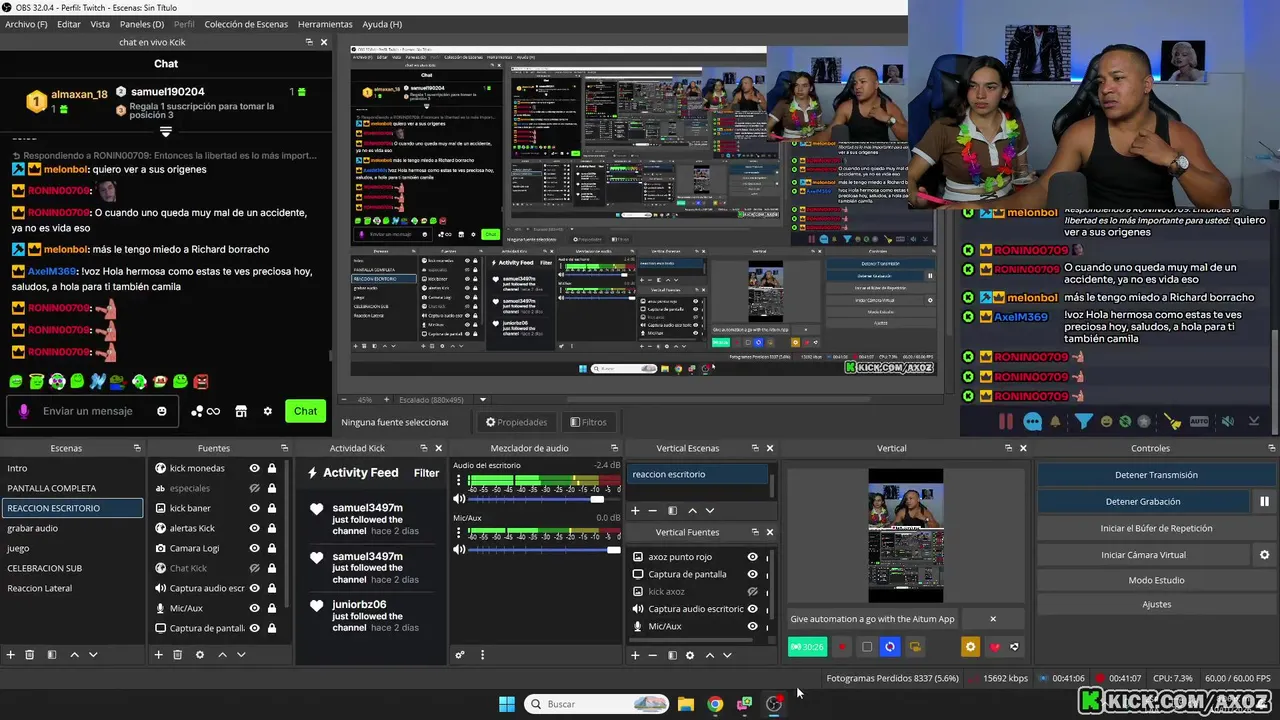Open the Herramientas menu
Screen dimensions: 1280x720
click(x=325, y=24)
